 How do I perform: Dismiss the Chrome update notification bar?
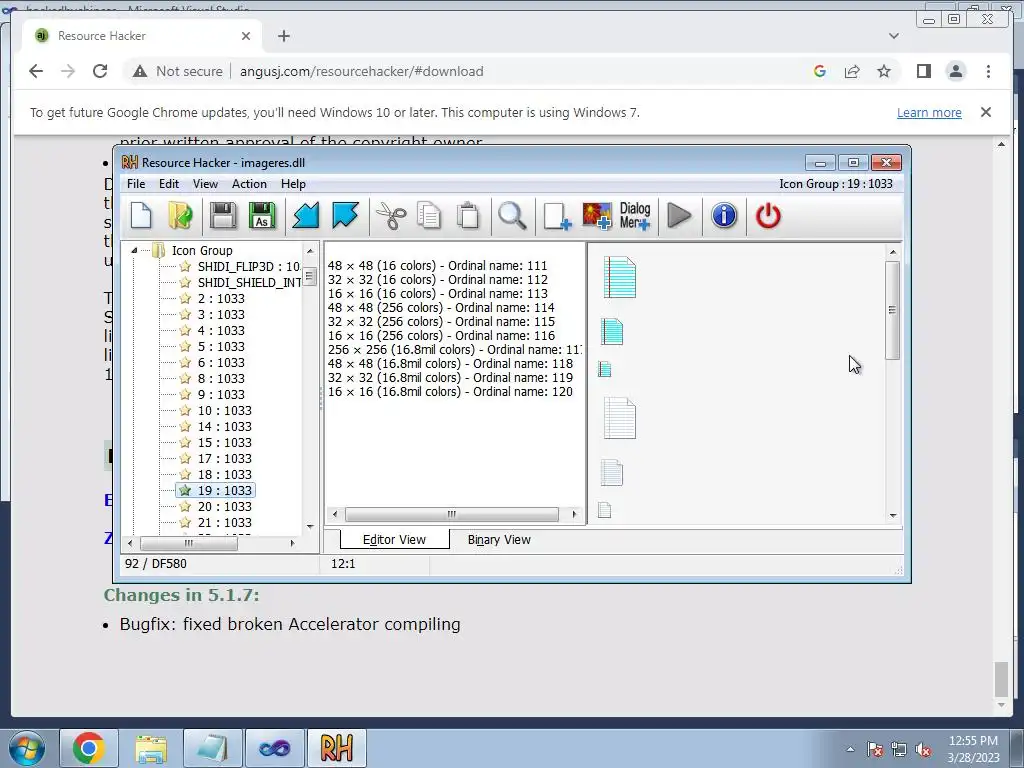pyautogui.click(x=985, y=112)
